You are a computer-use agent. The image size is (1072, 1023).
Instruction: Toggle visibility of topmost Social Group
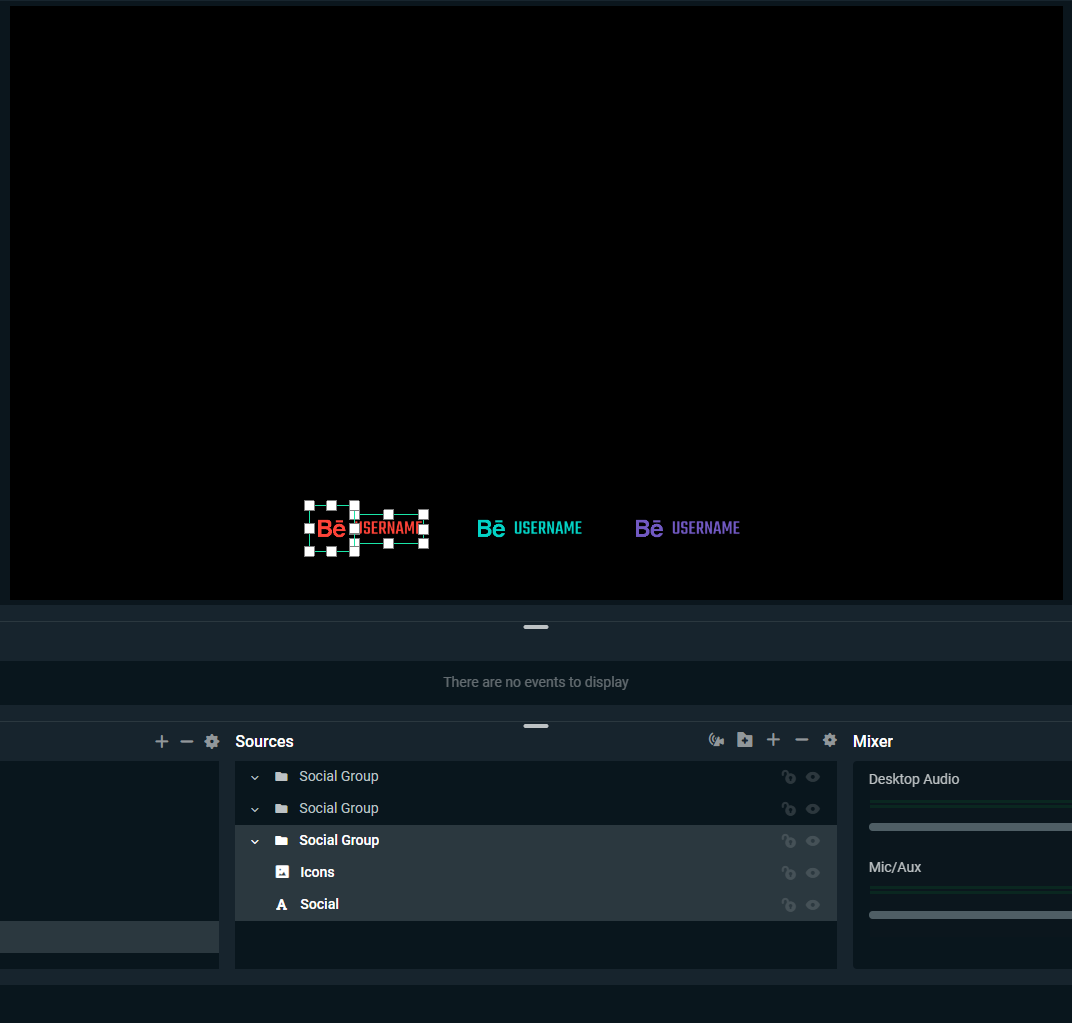[x=813, y=777]
